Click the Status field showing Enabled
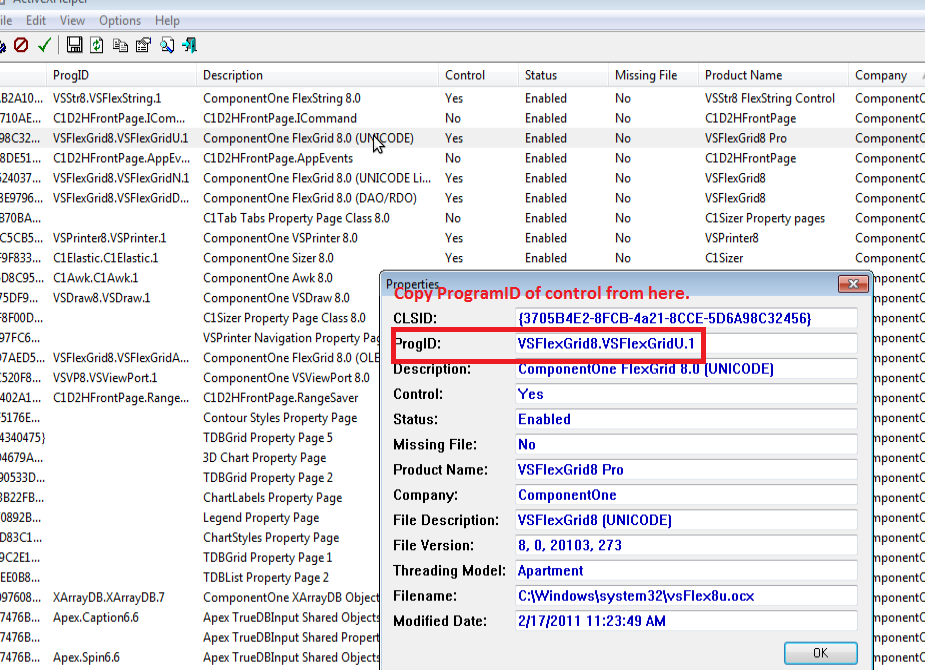 (686, 419)
